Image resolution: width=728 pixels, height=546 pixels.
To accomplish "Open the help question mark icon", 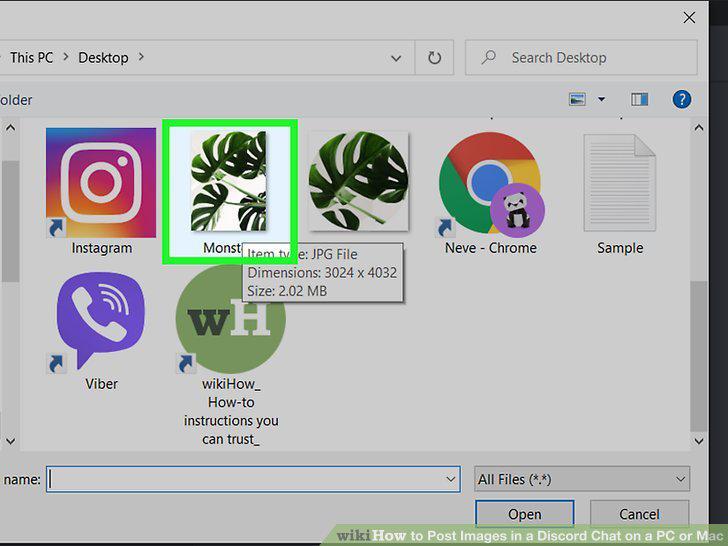I will click(x=682, y=99).
